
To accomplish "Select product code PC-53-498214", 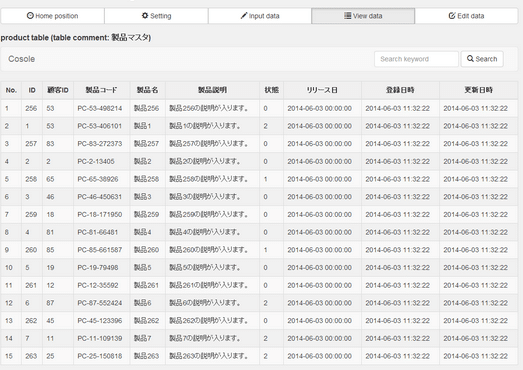I will point(100,108).
